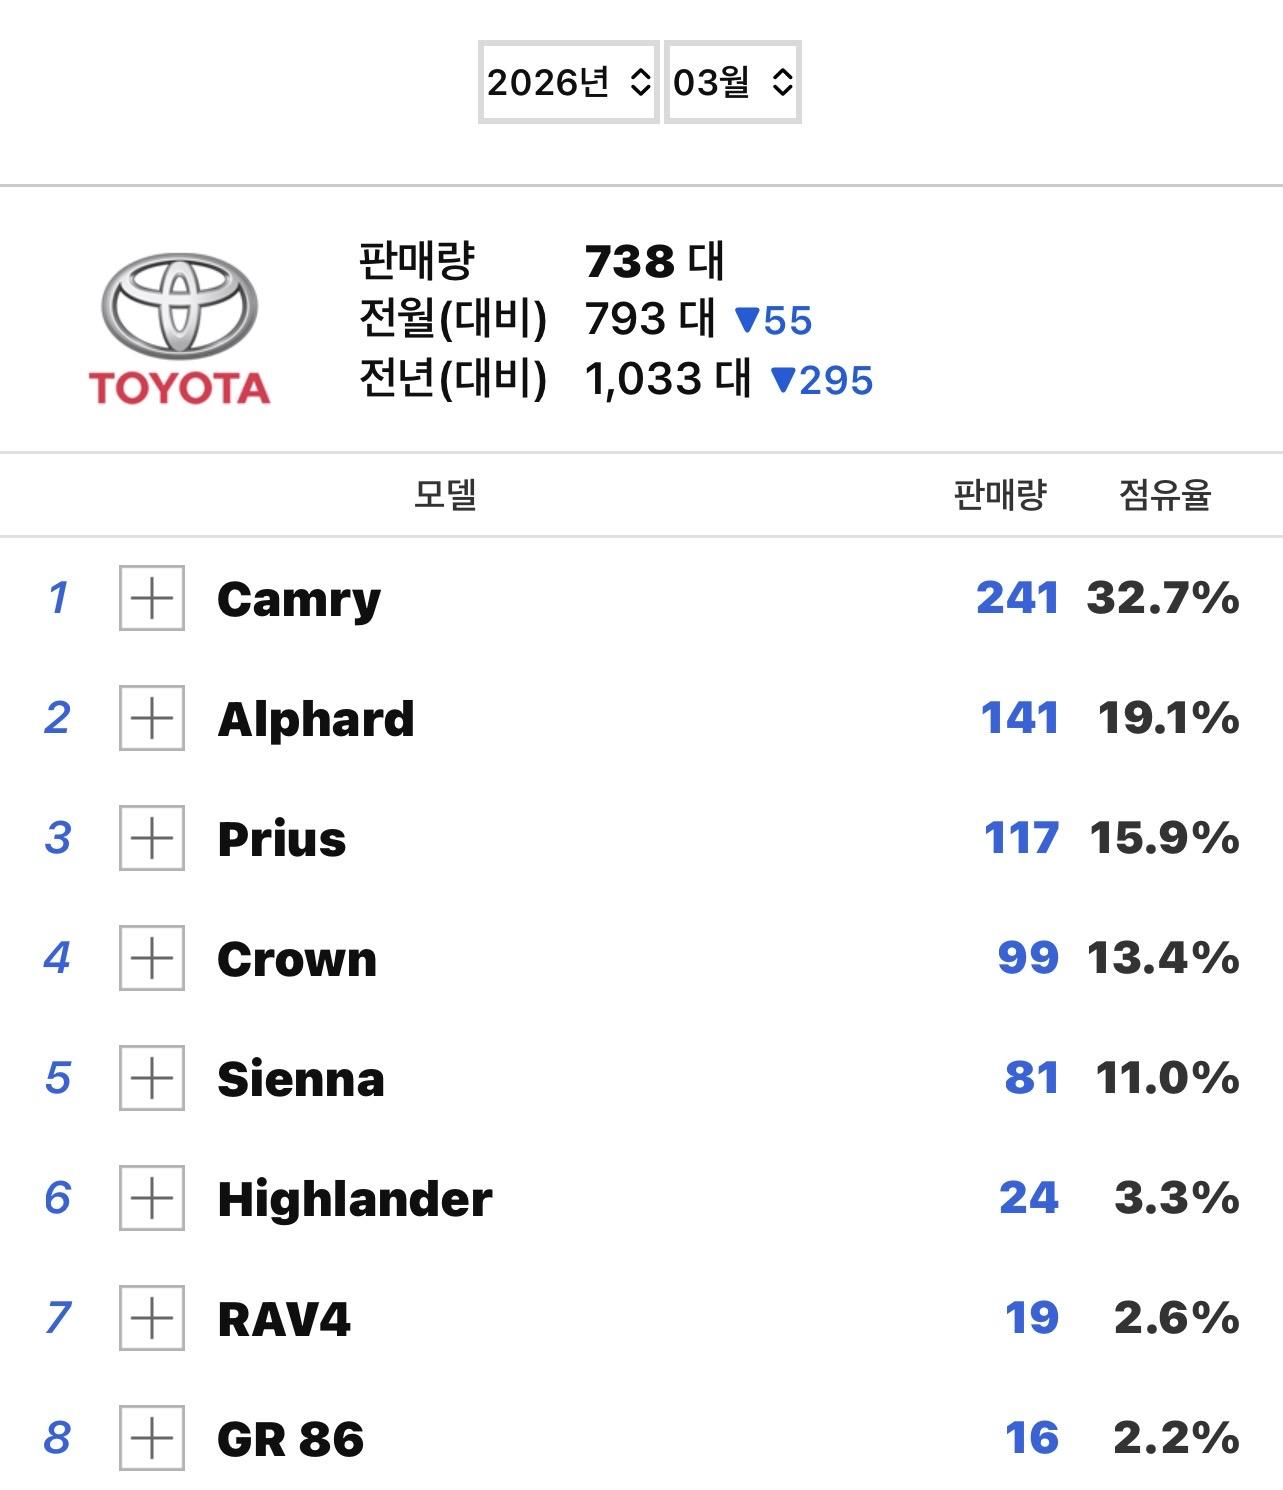Click the GR 86 model name
The height and width of the screenshot is (1490, 1283).
tap(290, 1439)
